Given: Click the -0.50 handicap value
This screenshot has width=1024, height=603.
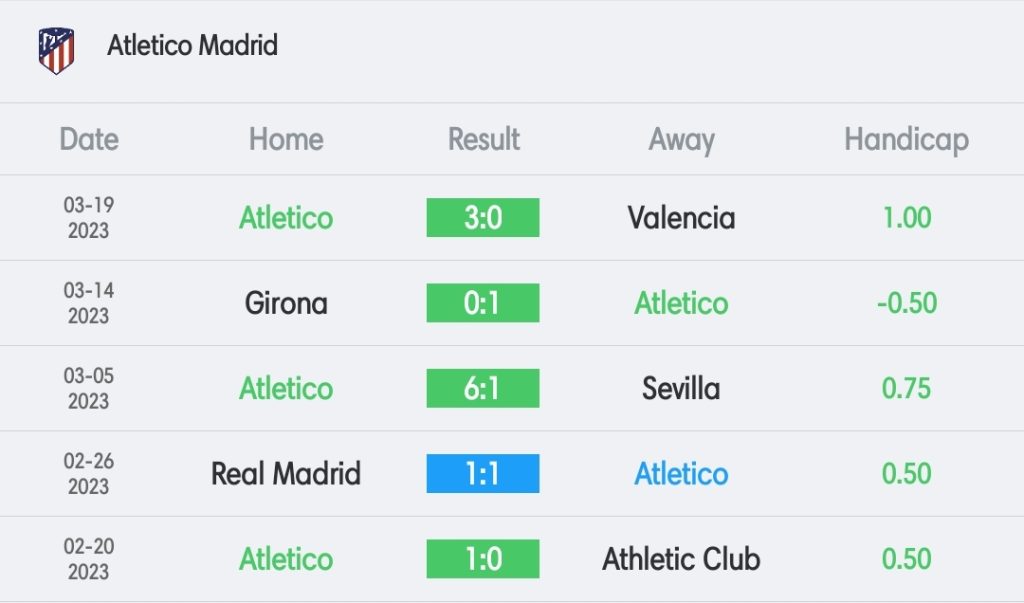Looking at the screenshot, I should coord(906,303).
